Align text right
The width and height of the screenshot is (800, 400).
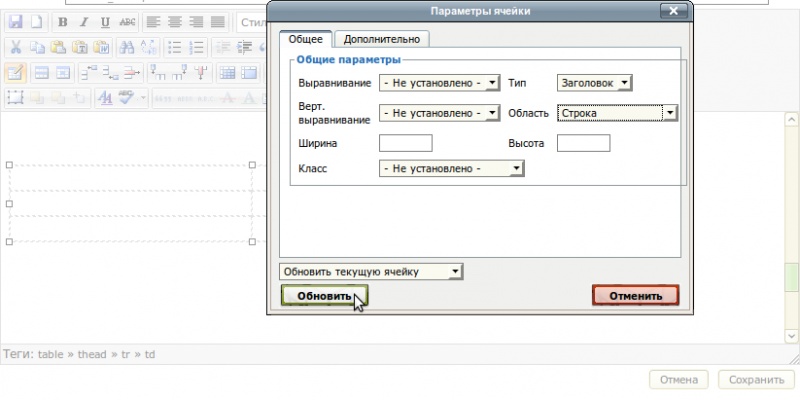[196, 22]
